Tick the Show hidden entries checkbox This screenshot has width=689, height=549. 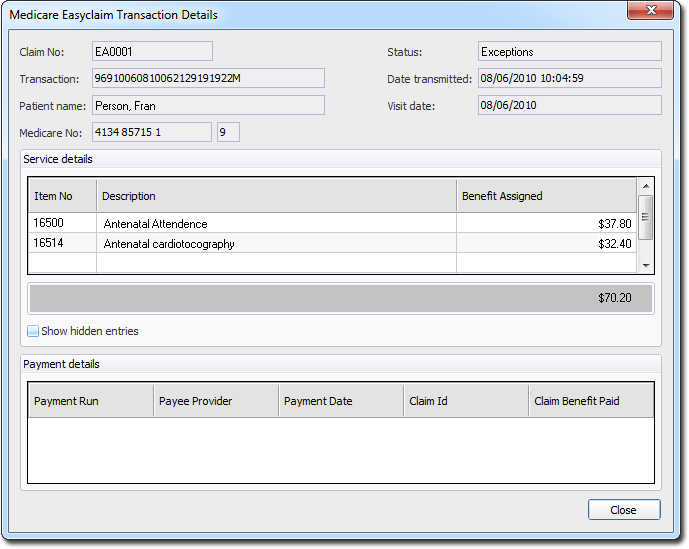point(33,331)
